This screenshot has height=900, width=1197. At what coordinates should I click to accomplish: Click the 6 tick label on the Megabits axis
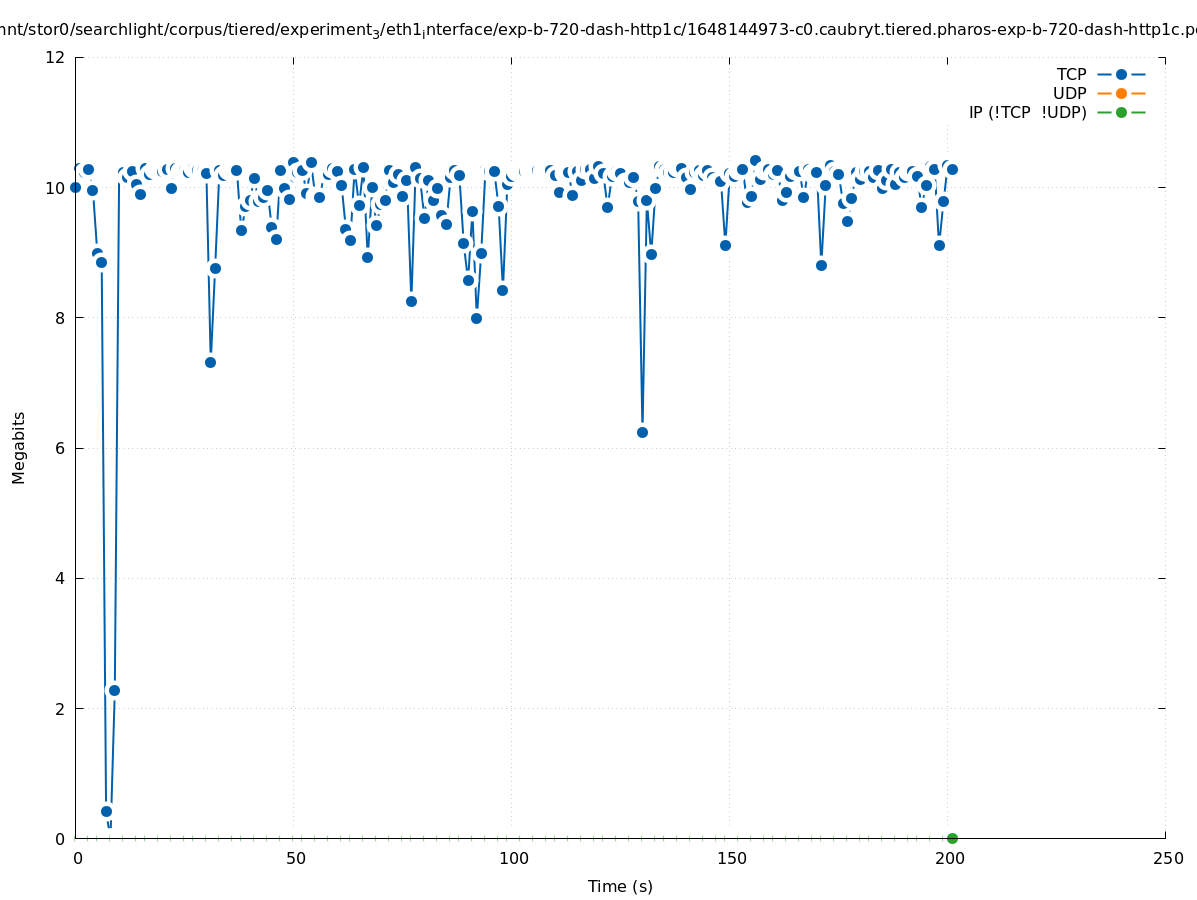[x=60, y=448]
